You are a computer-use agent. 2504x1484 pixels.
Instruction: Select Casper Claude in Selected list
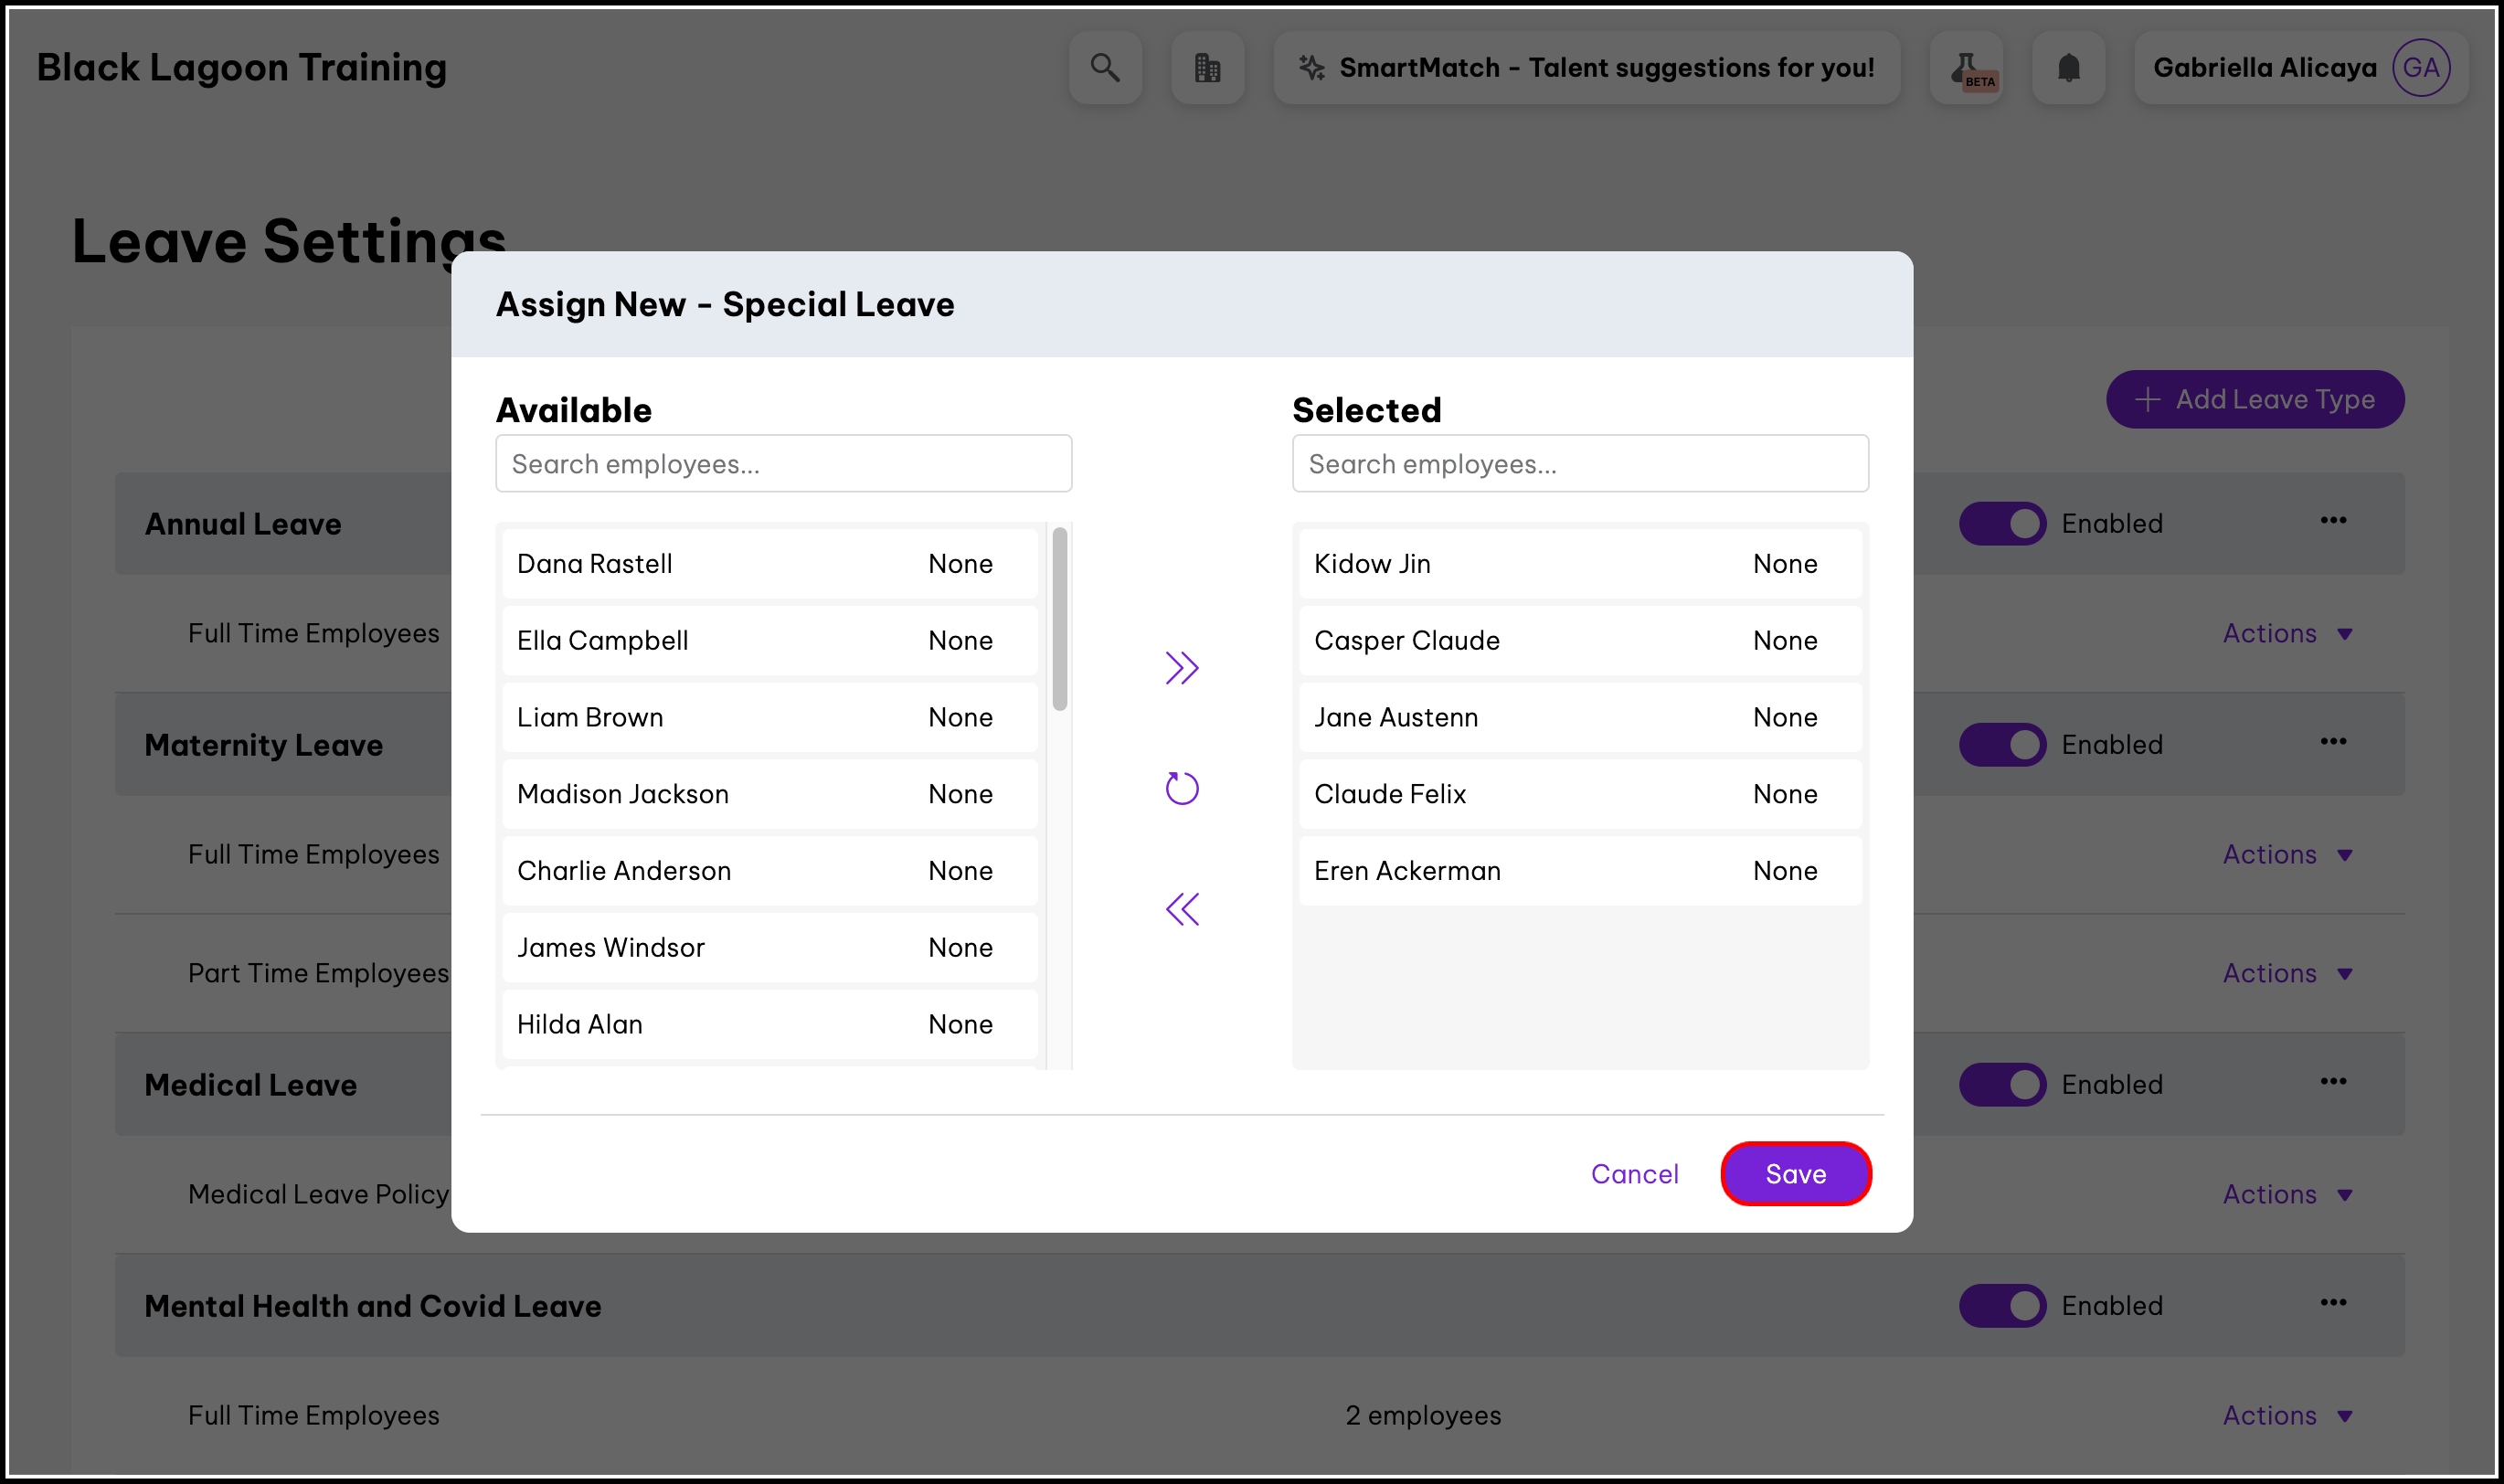coord(1578,641)
